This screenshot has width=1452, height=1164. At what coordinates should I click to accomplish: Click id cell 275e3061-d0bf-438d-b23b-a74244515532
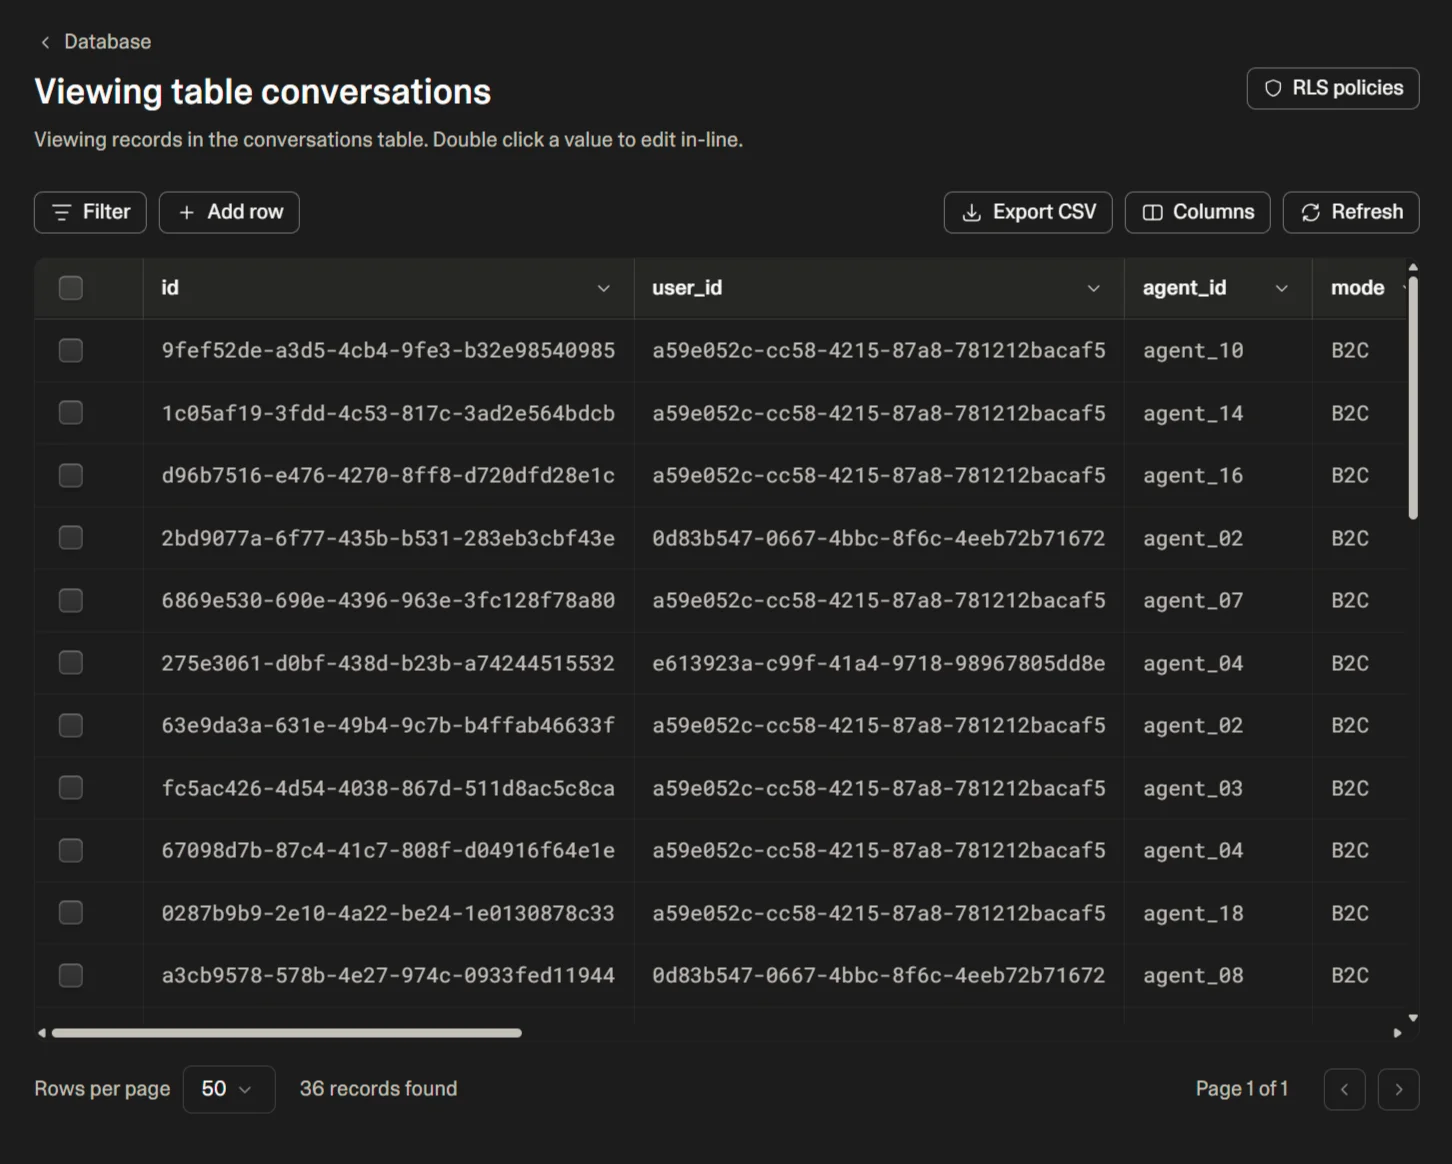(388, 663)
